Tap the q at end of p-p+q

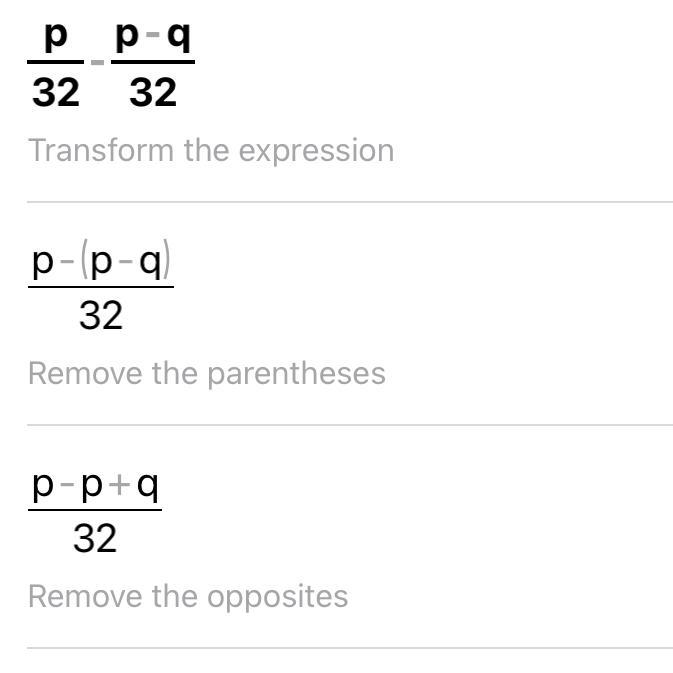[x=148, y=486]
